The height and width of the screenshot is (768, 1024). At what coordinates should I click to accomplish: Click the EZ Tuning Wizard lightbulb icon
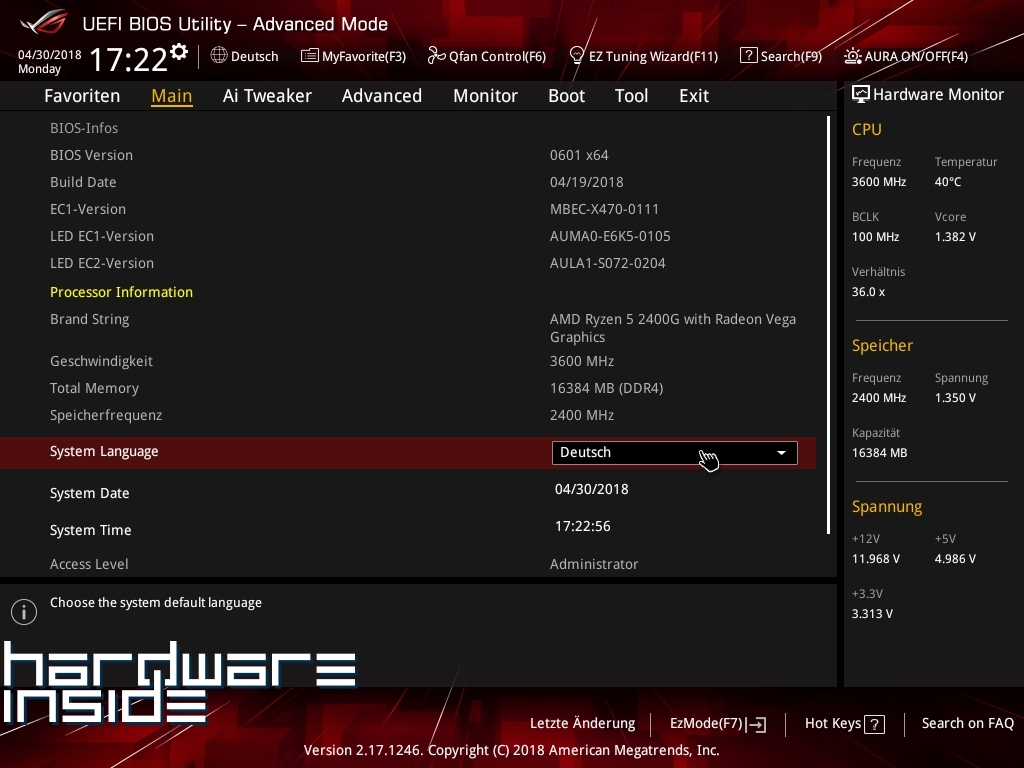click(x=577, y=56)
